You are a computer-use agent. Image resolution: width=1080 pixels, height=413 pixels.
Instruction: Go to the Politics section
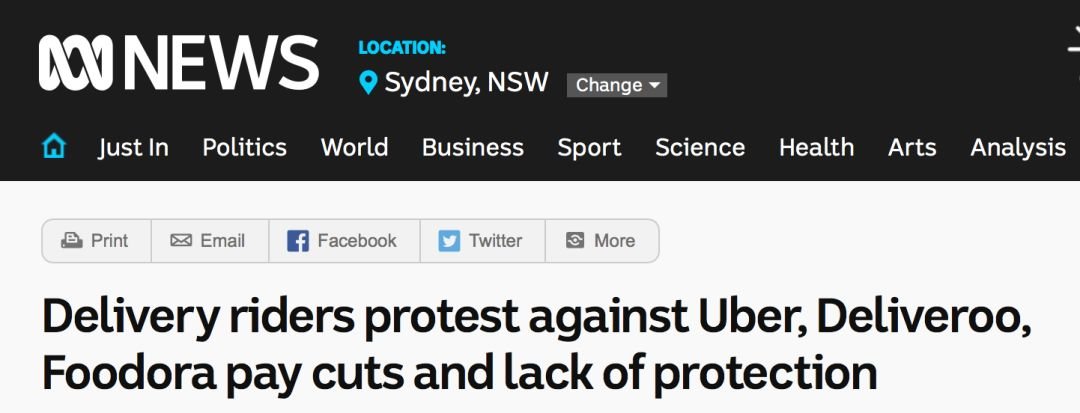[244, 147]
